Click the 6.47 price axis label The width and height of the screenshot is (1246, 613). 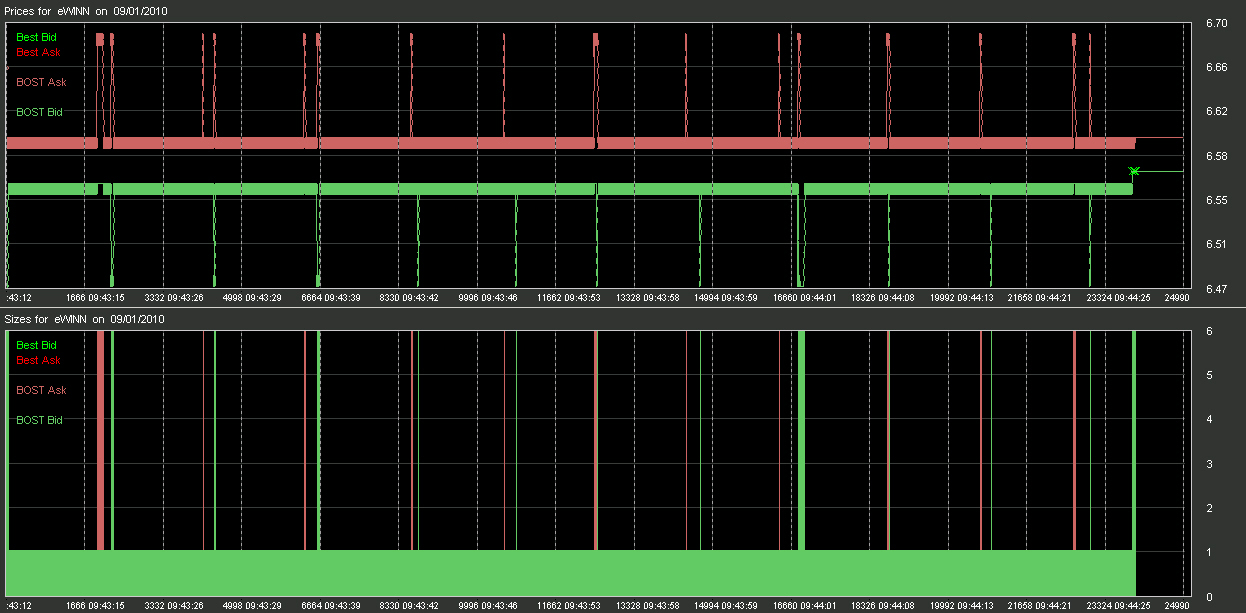tap(1217, 289)
